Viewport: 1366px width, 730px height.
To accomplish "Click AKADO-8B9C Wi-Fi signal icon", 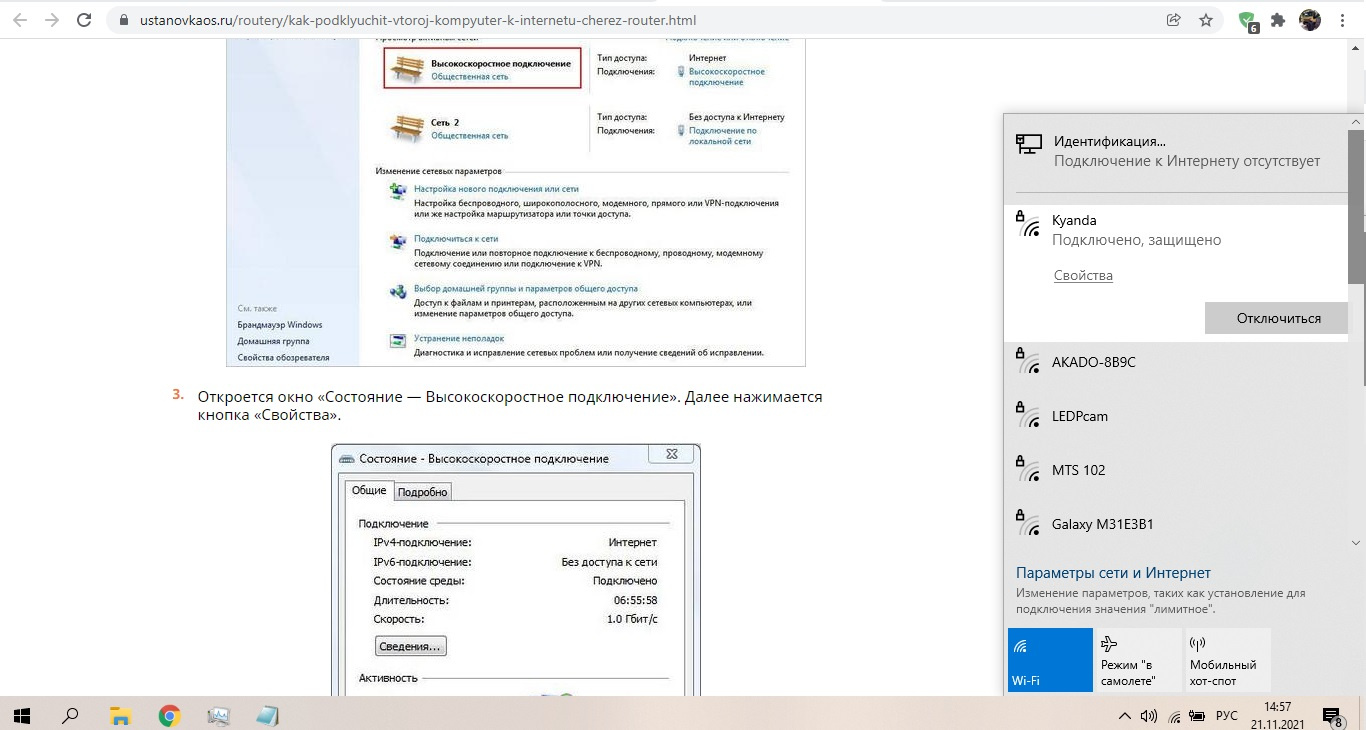I will coord(1028,361).
